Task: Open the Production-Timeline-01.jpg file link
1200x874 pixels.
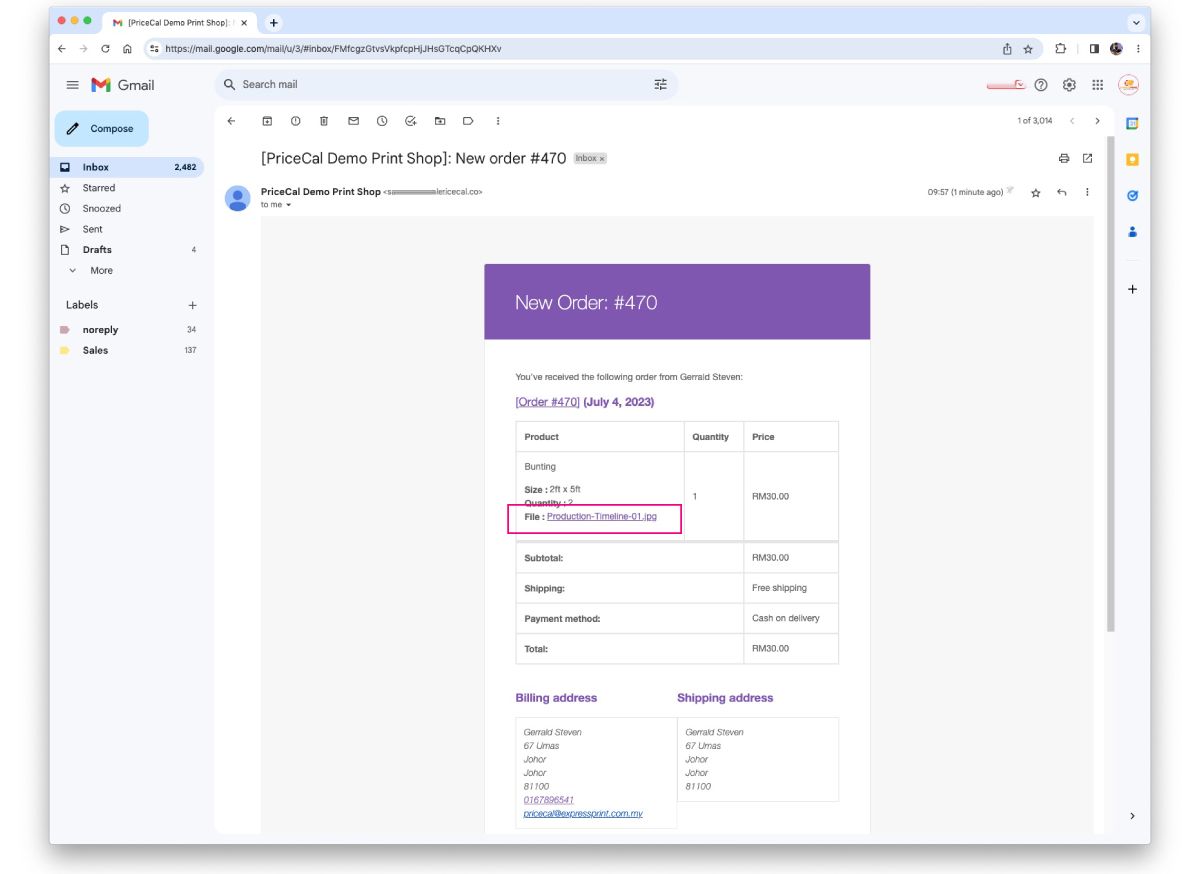Action: [601, 516]
